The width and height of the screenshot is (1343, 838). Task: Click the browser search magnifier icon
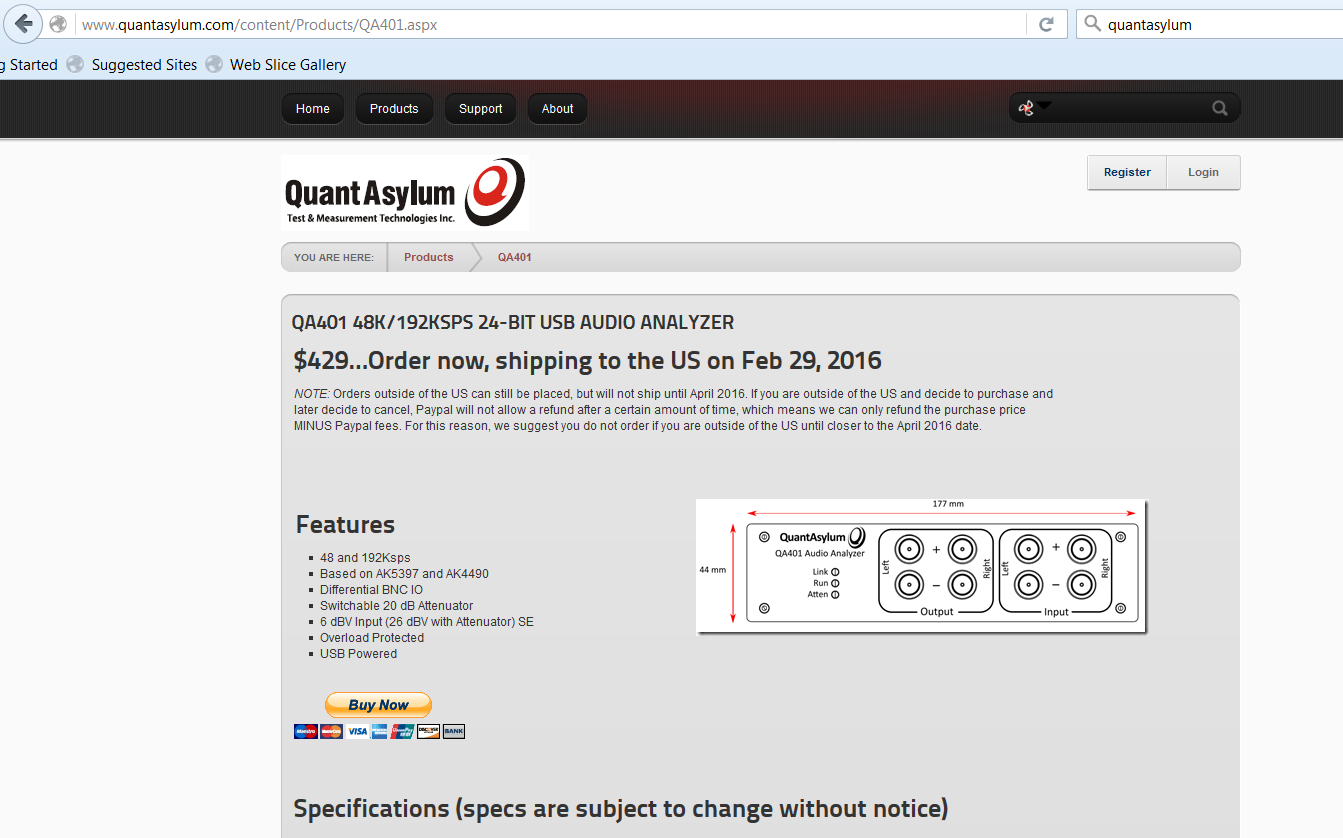tap(1092, 24)
